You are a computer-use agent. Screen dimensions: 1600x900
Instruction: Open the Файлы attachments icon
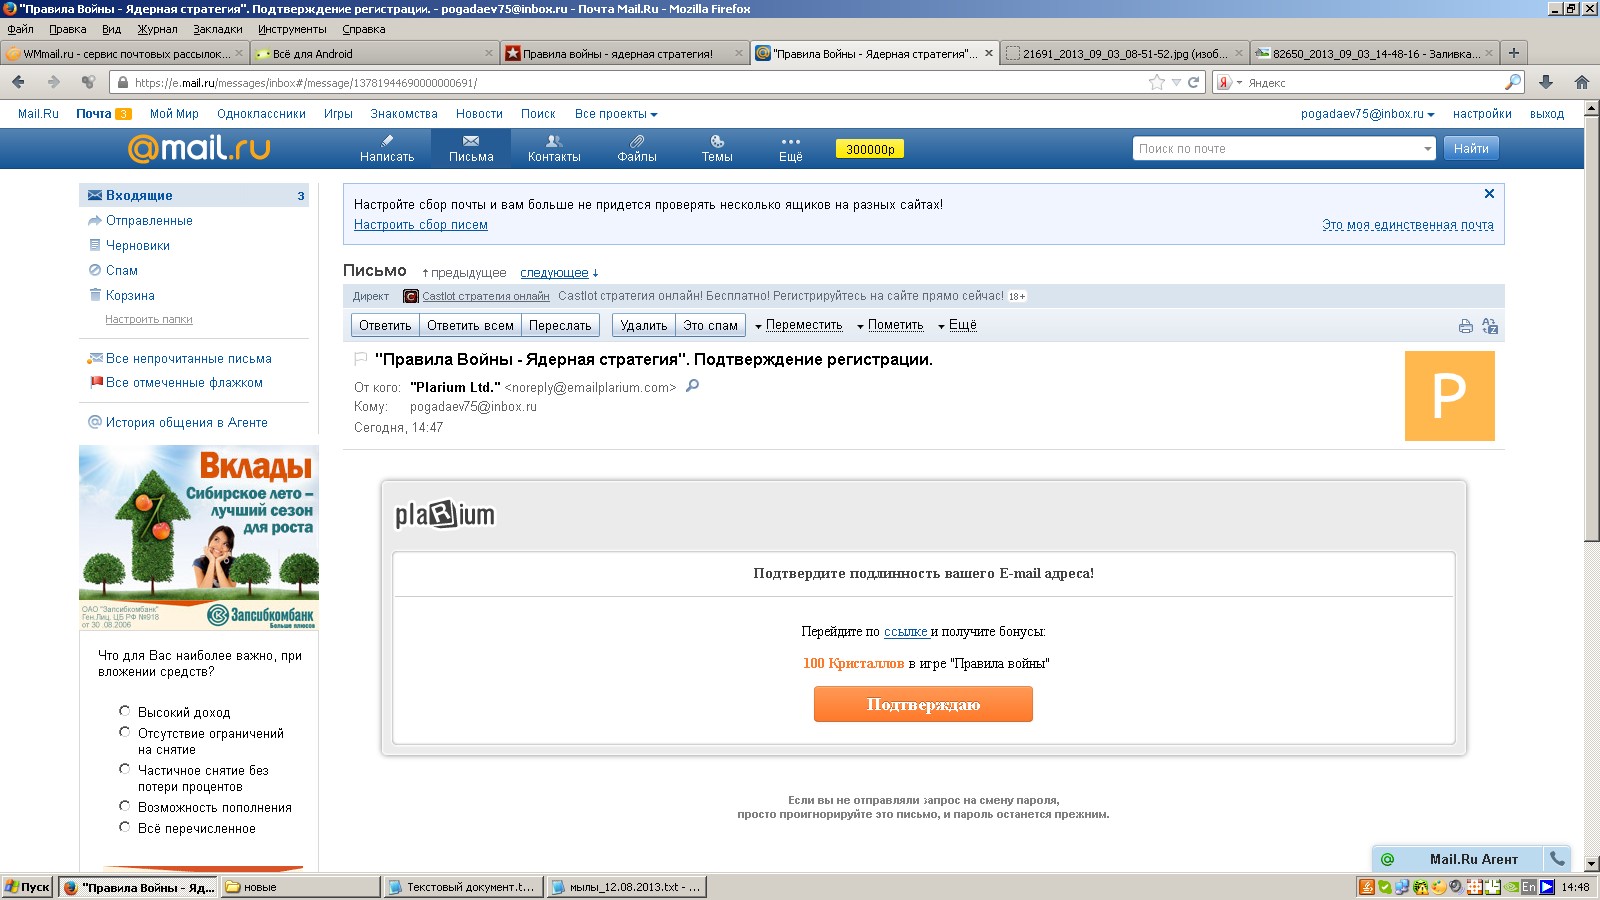pos(637,149)
